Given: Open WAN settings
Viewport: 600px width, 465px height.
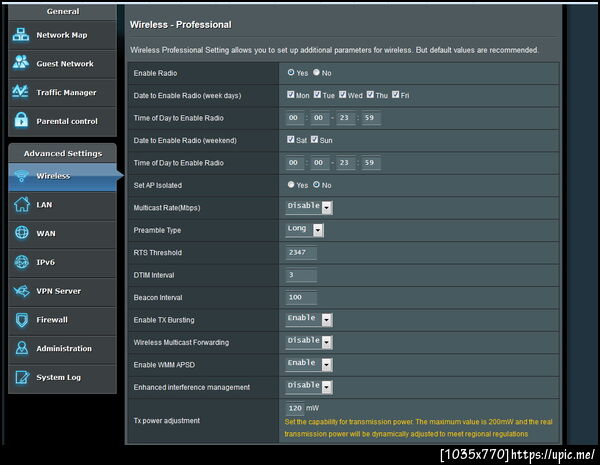Looking at the screenshot, I should coord(62,233).
